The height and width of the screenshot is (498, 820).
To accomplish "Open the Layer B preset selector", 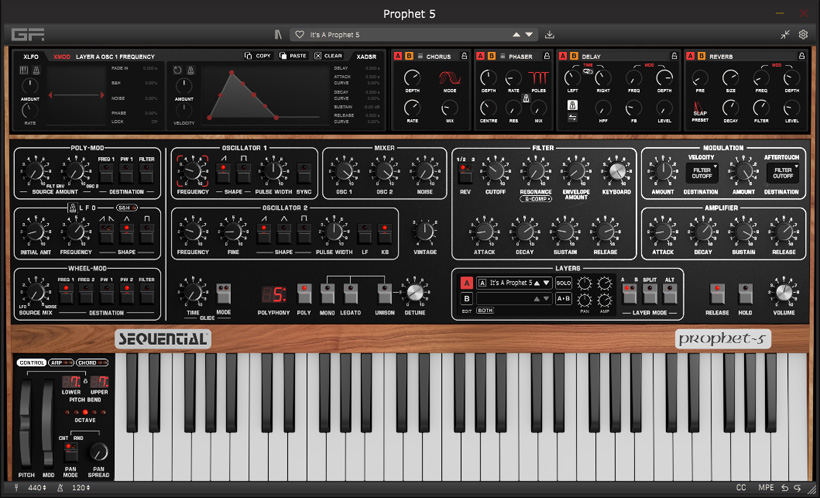I will pos(514,299).
